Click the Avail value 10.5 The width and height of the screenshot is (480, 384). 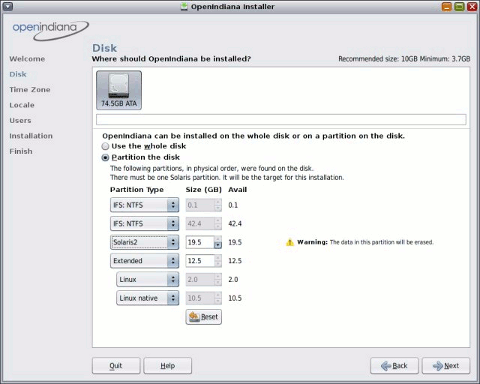[x=235, y=298]
